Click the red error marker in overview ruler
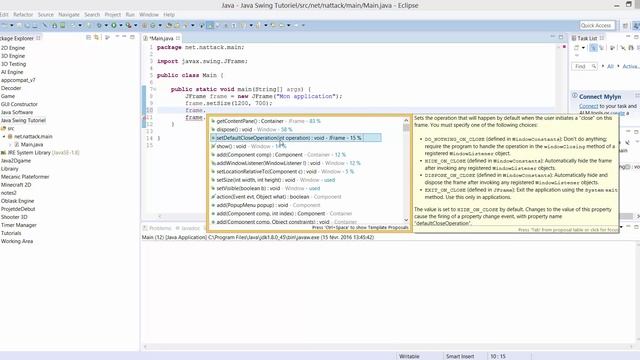 pyautogui.click(x=564, y=47)
